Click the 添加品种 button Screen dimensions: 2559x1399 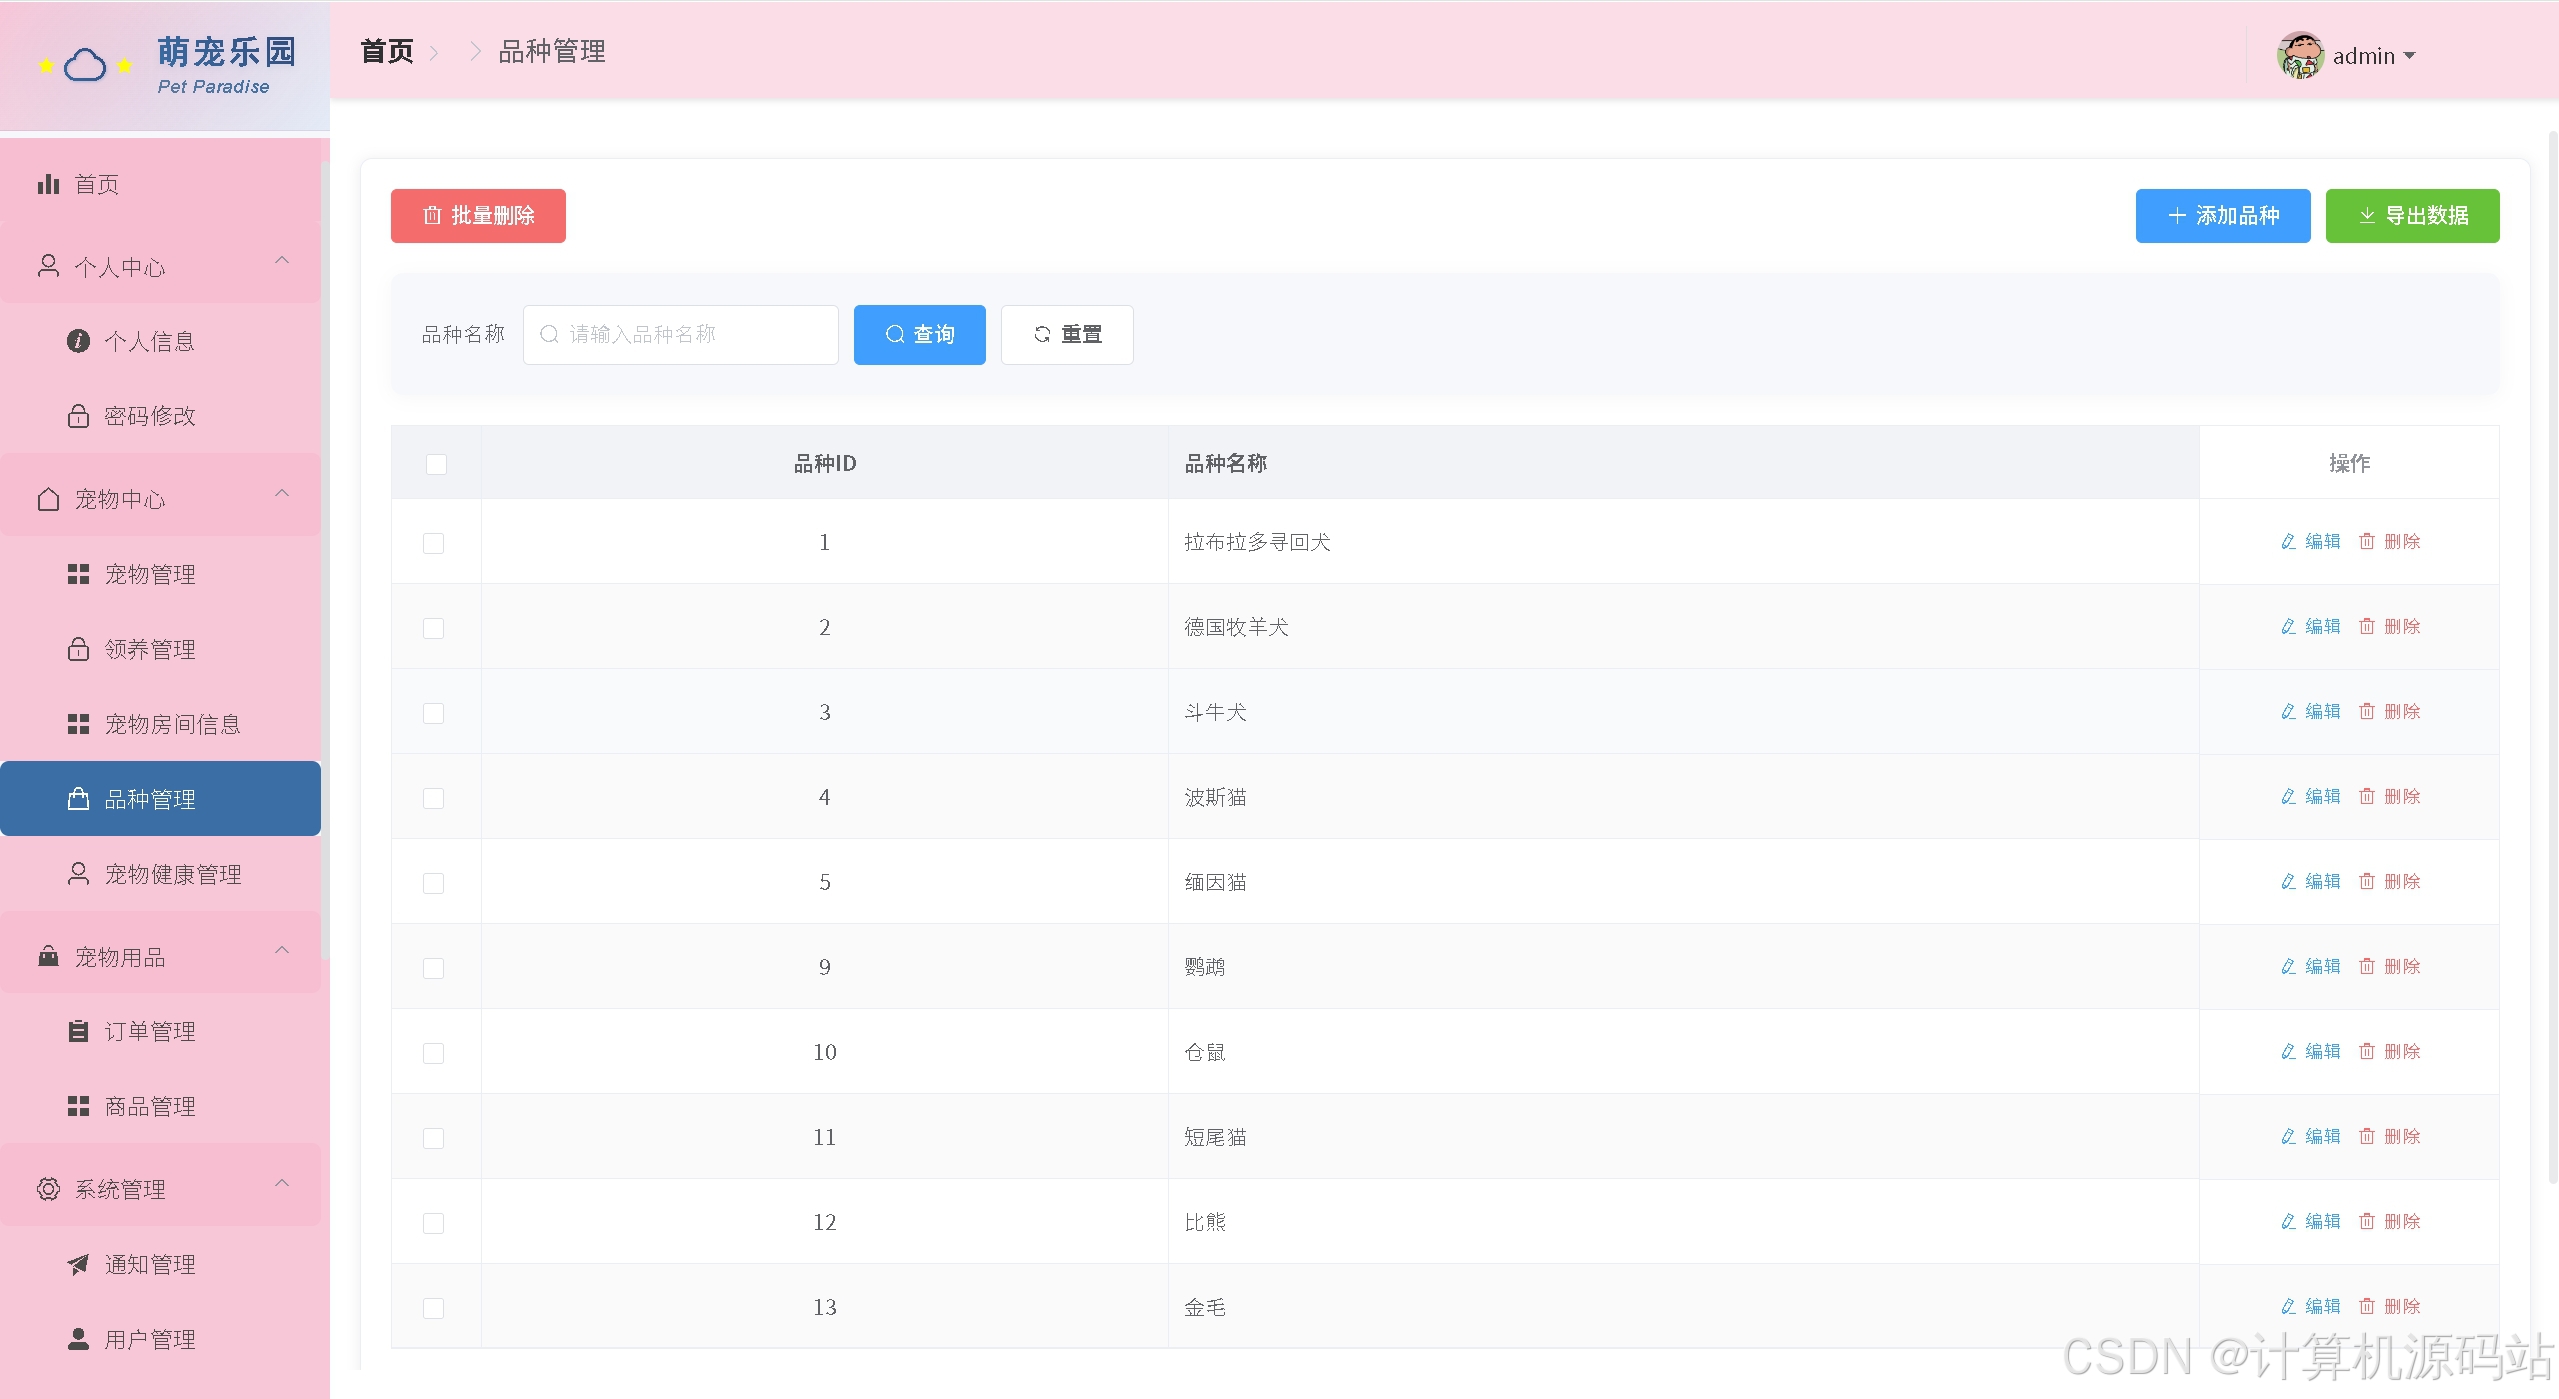[x=2223, y=216]
